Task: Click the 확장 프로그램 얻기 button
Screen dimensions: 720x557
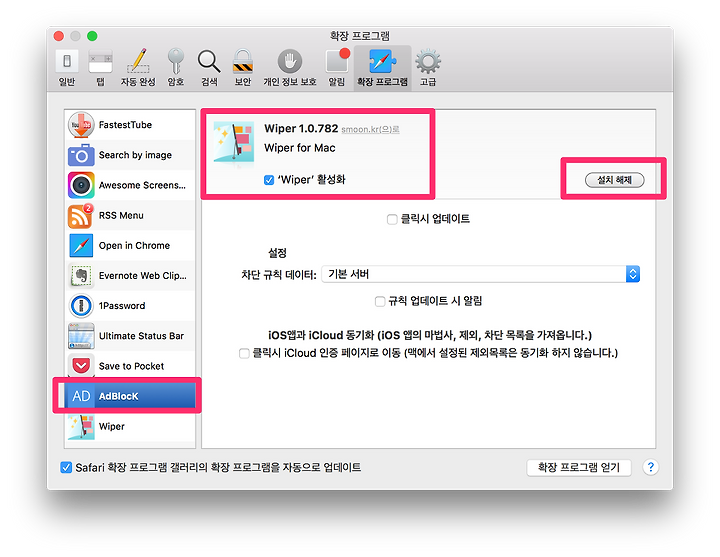Action: (x=579, y=467)
